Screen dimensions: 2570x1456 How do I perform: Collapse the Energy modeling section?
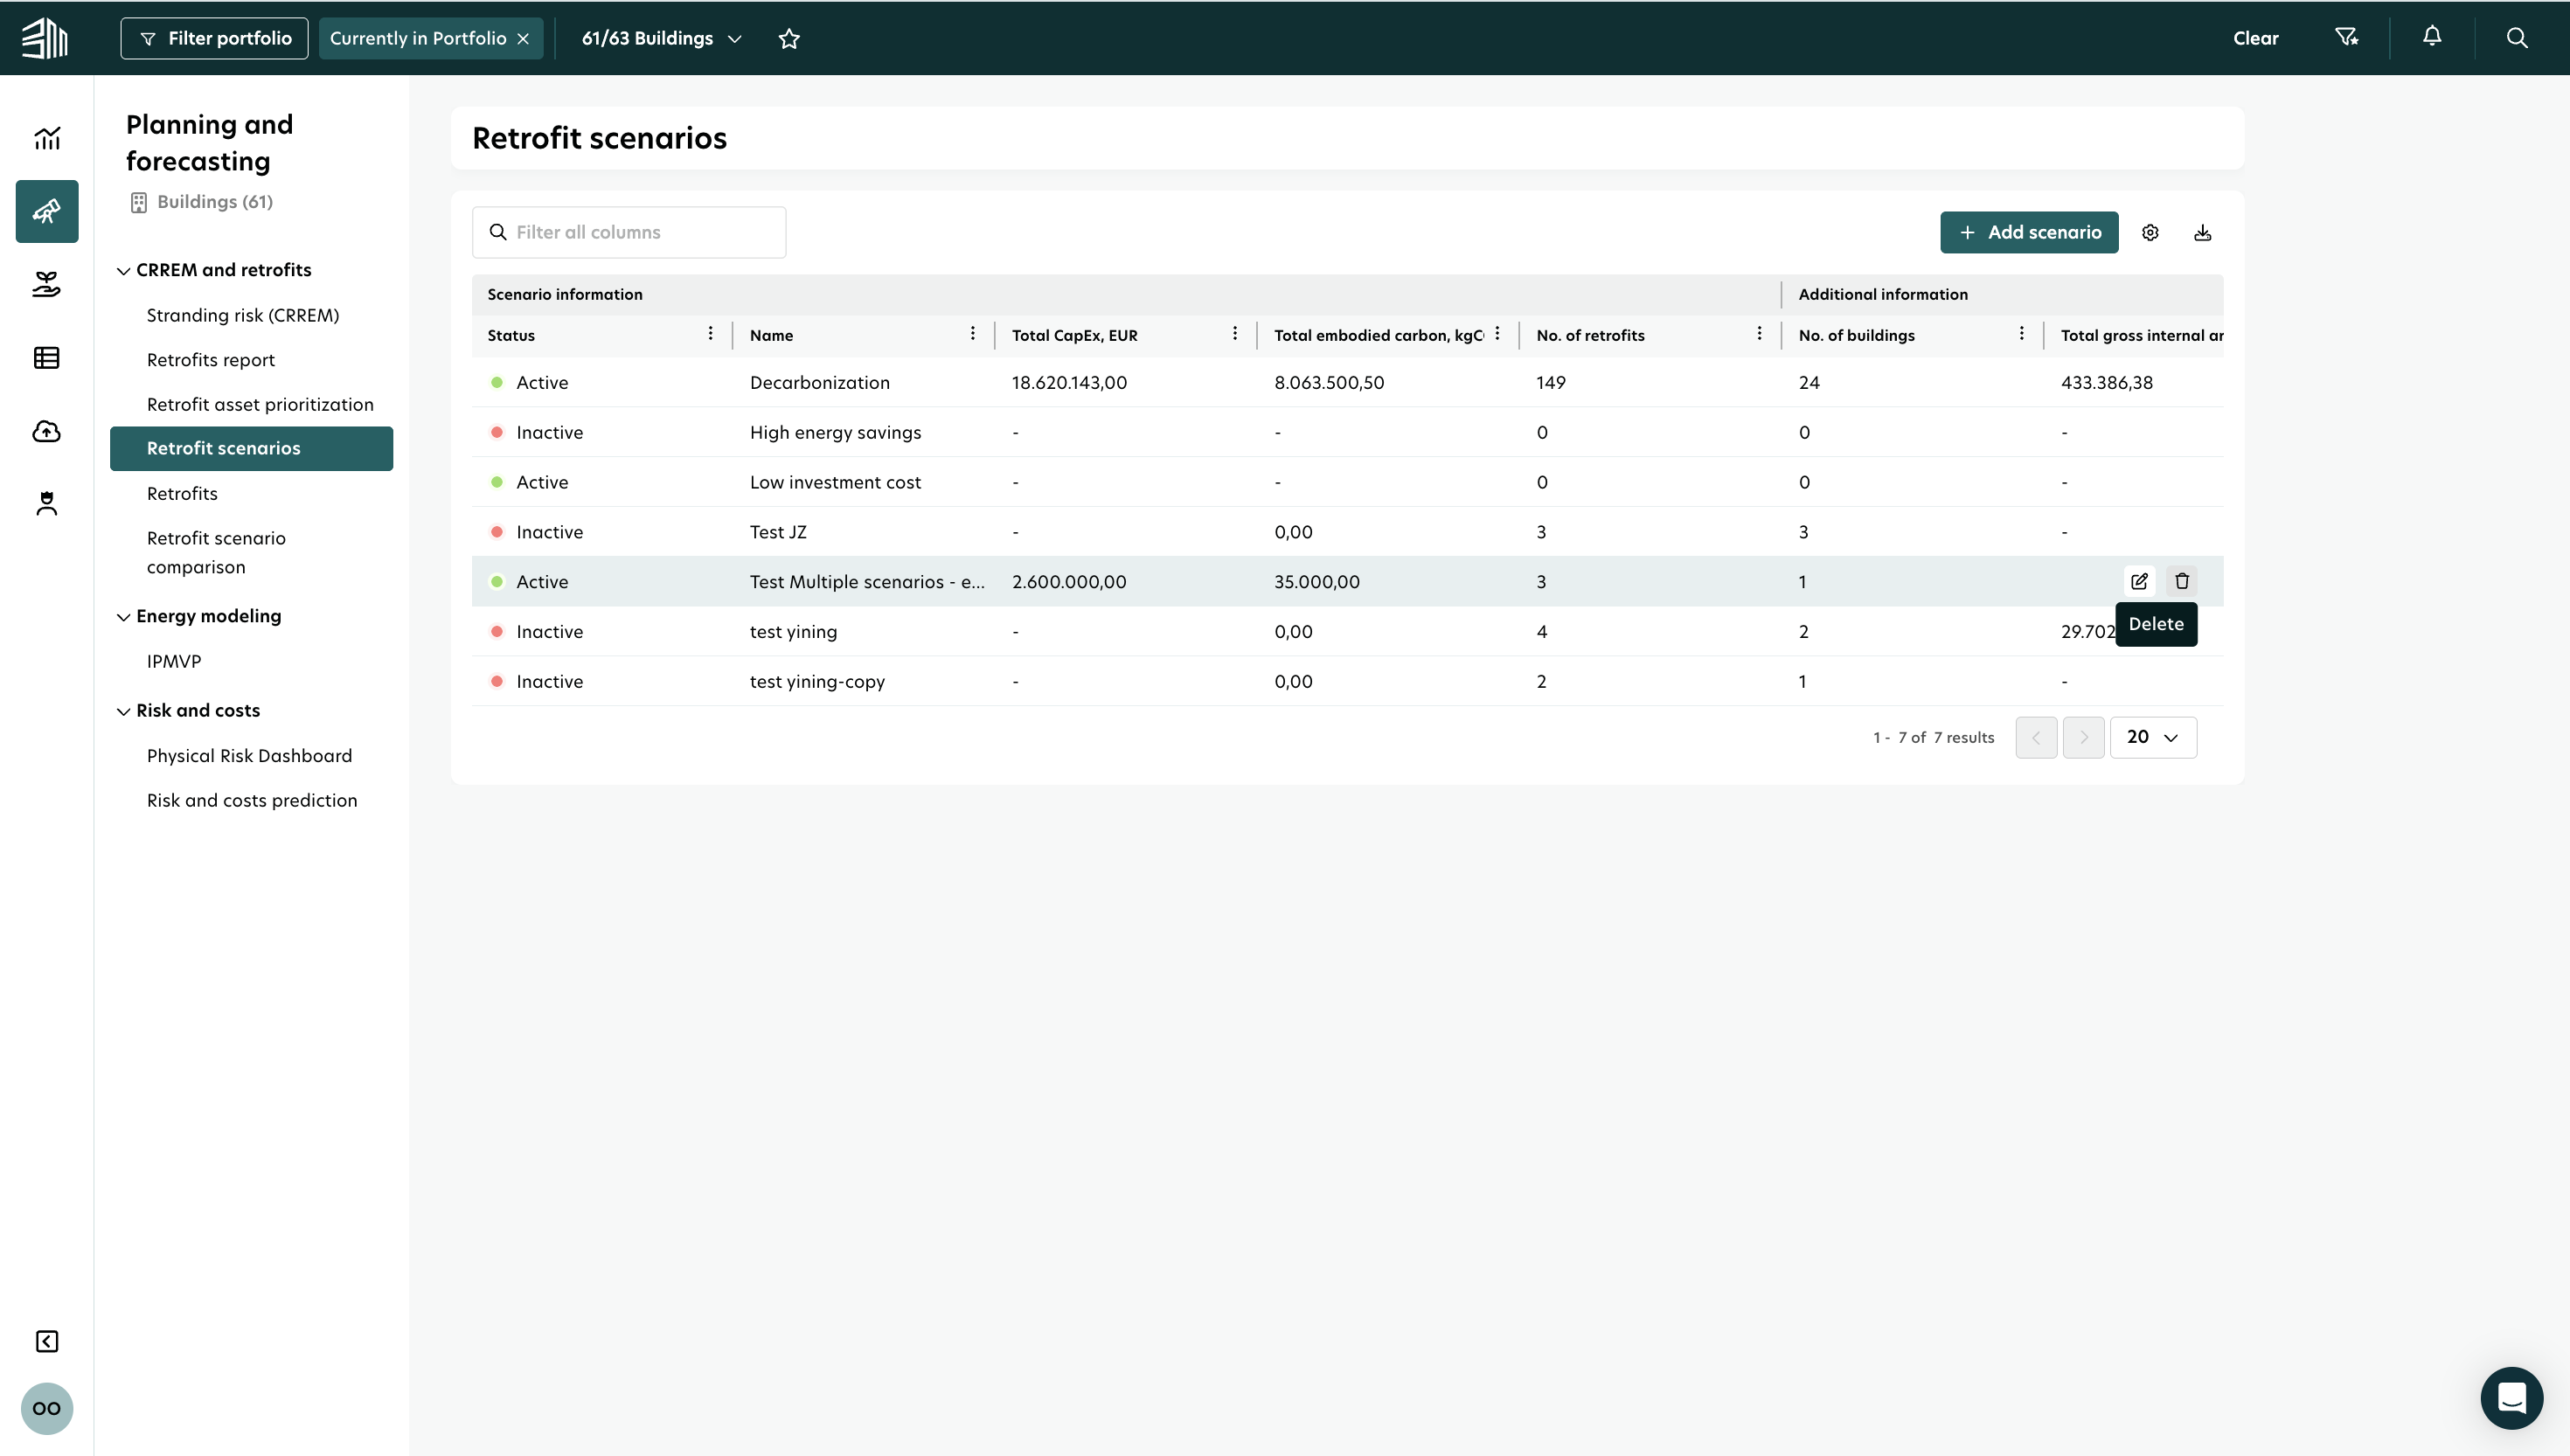click(123, 617)
